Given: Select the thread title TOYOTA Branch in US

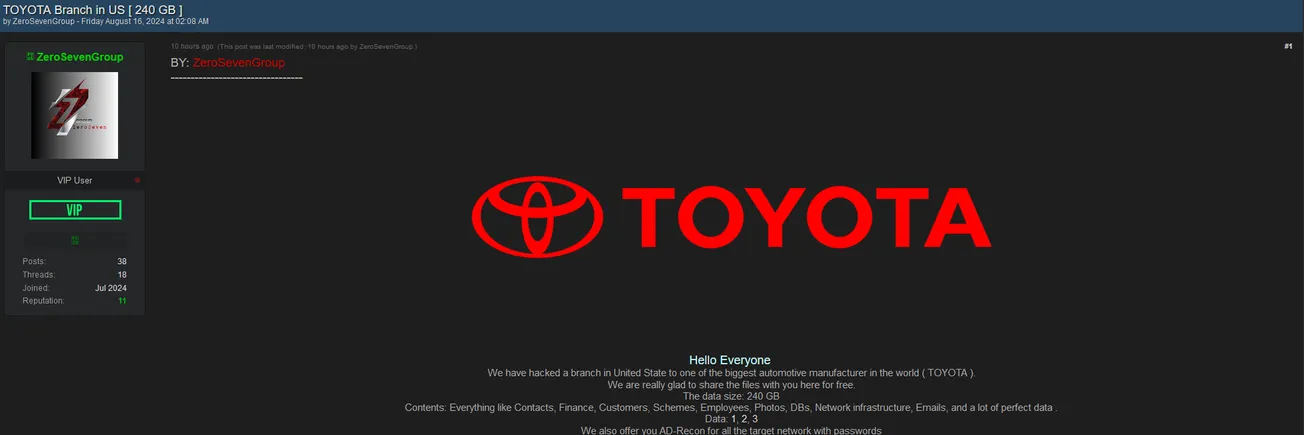Looking at the screenshot, I should tap(92, 9).
